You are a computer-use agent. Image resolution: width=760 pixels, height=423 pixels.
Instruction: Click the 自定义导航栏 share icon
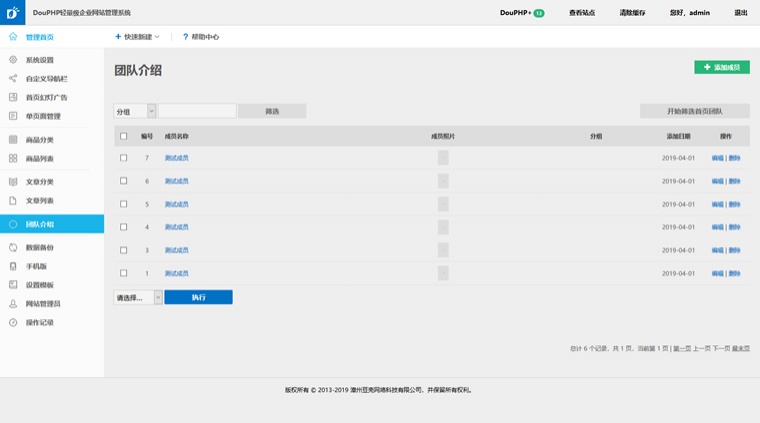pos(13,78)
